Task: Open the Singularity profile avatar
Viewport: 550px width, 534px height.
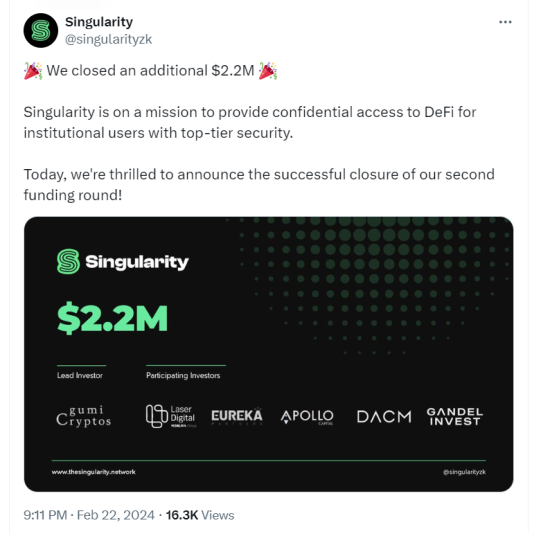Action: click(x=41, y=31)
